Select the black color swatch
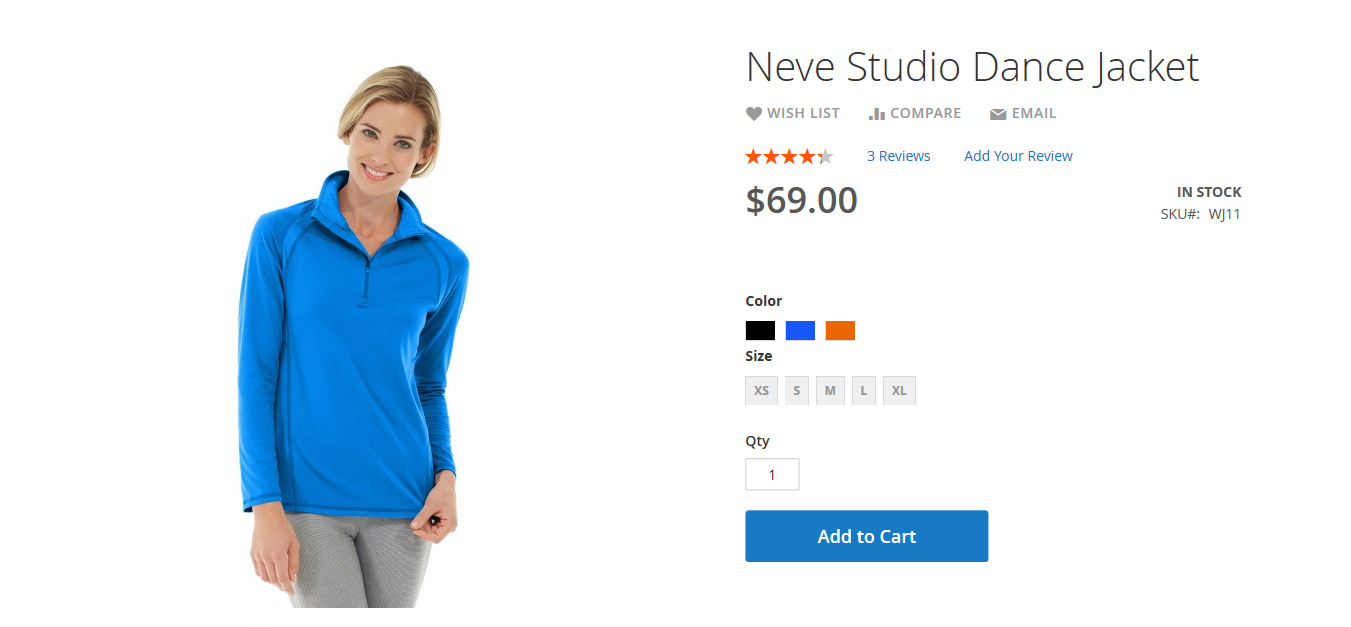The width and height of the screenshot is (1351, 627). (760, 331)
